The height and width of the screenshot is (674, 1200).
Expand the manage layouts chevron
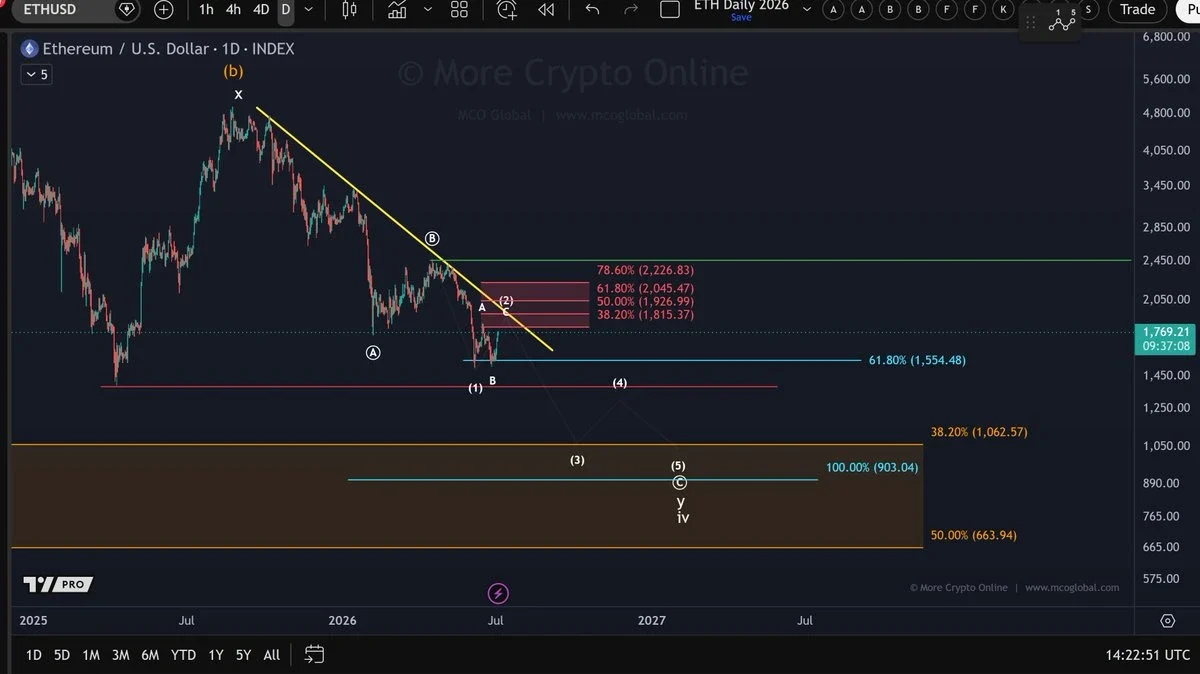(806, 10)
